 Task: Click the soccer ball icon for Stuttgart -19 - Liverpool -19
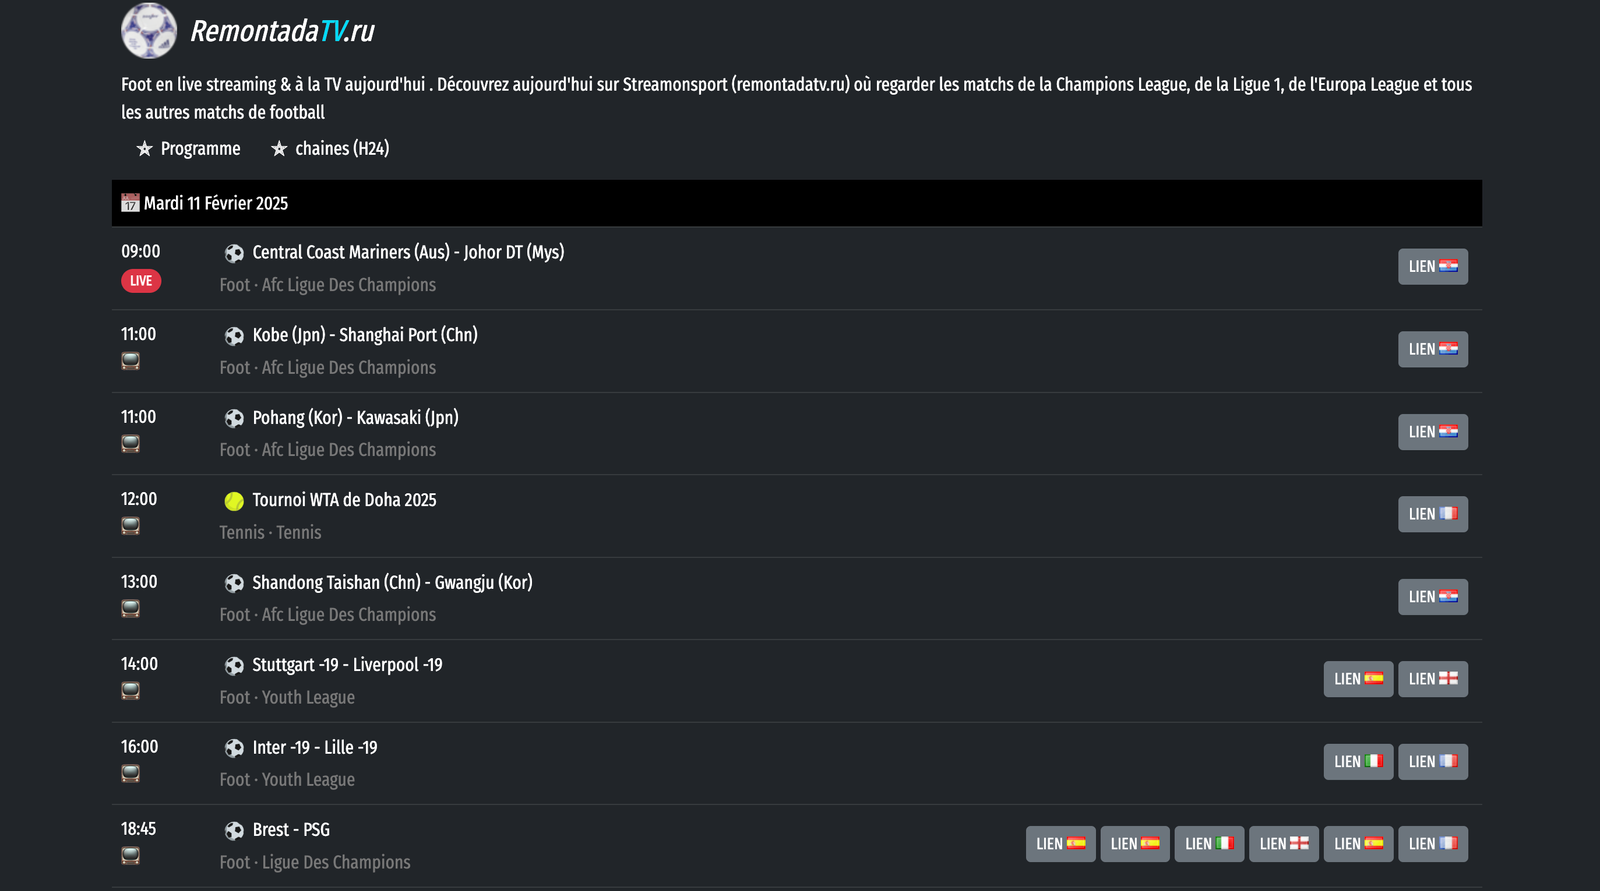point(234,666)
